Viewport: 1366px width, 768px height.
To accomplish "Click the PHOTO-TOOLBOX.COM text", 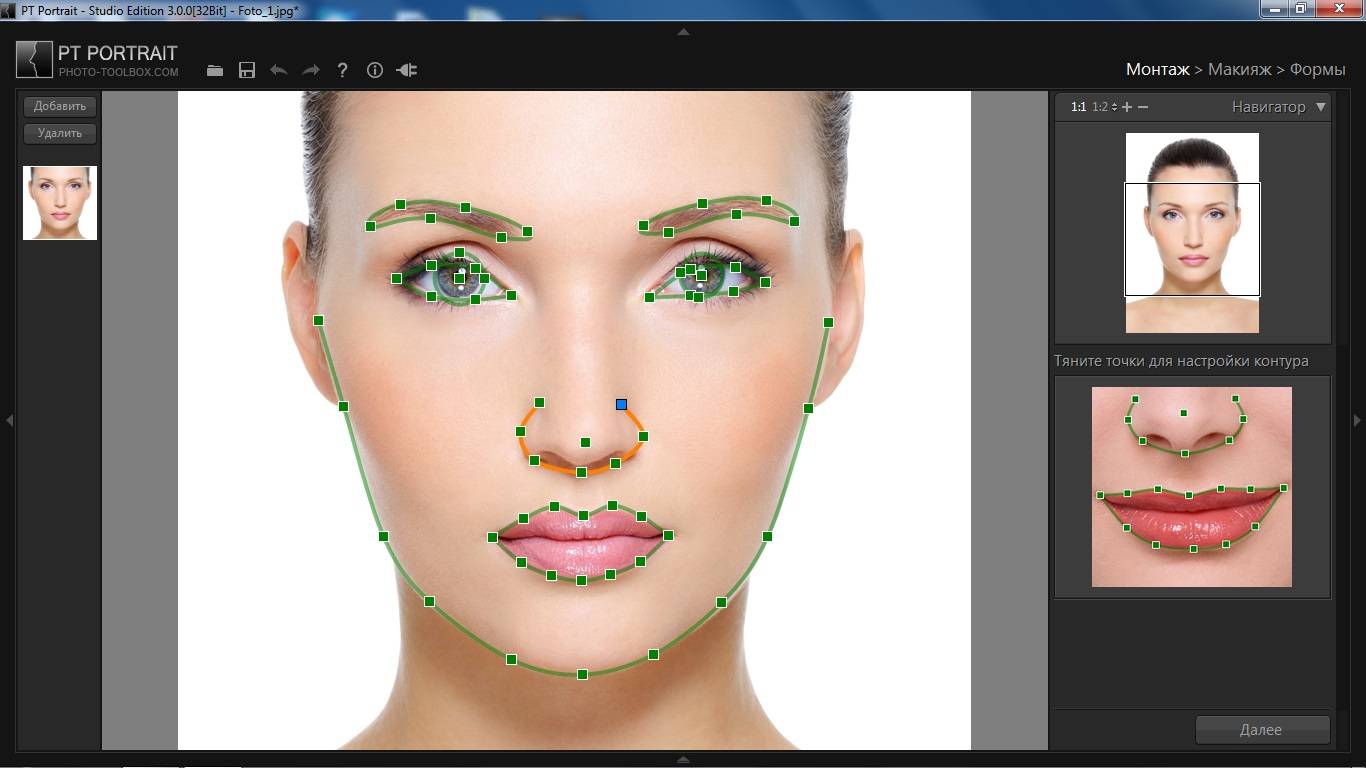I will [118, 72].
